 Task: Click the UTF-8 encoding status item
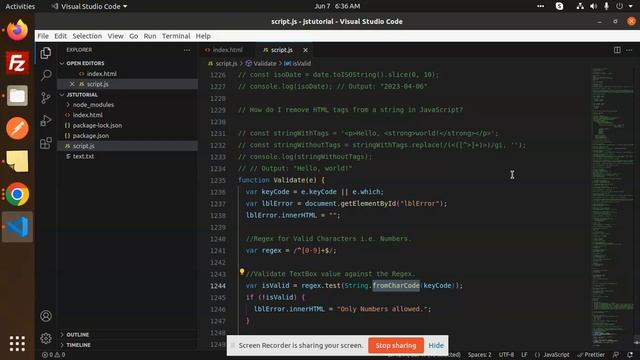tap(507, 355)
